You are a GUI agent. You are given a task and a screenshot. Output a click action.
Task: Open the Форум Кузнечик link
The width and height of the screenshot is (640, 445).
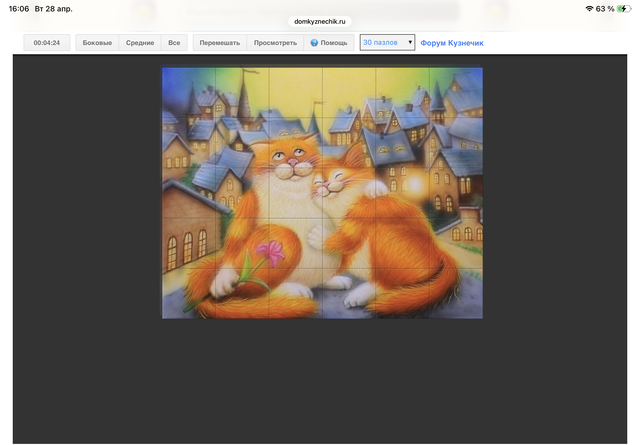click(451, 43)
